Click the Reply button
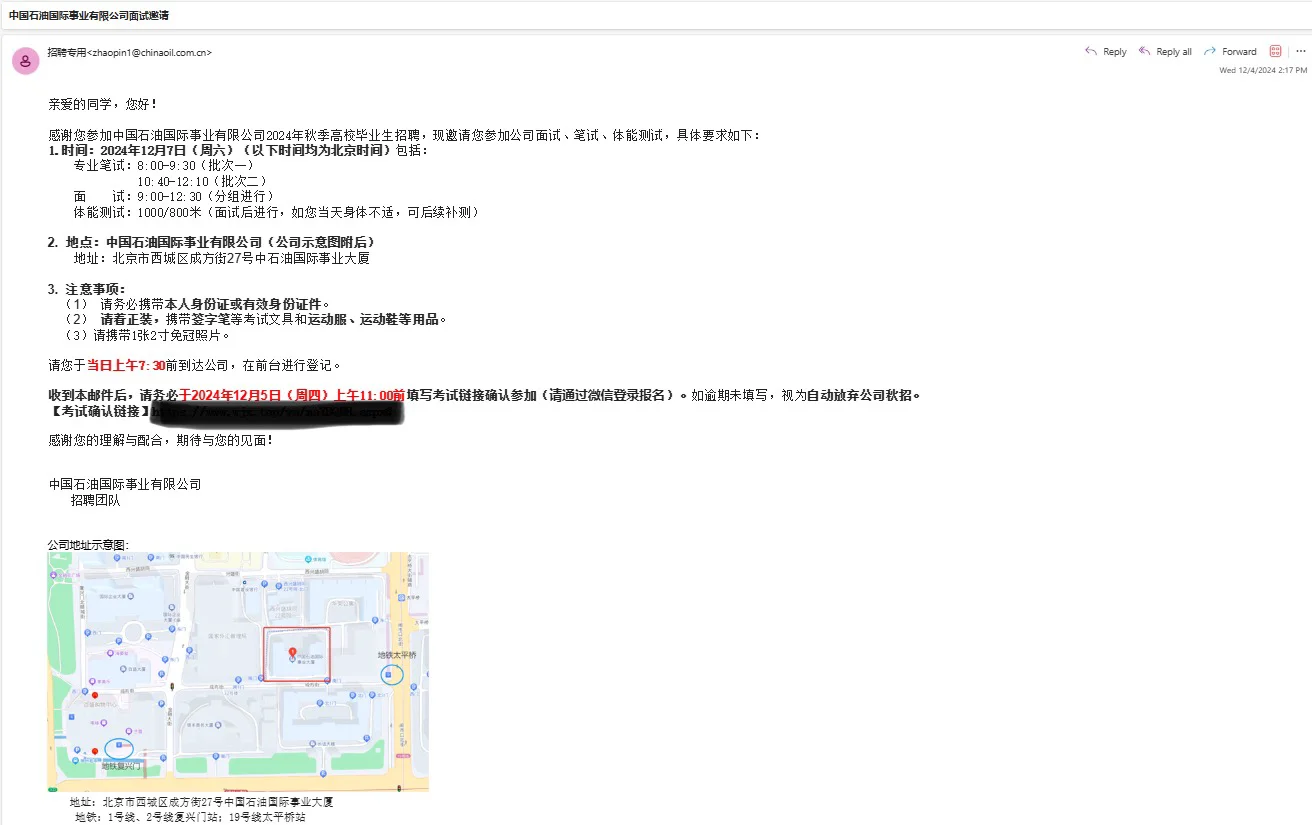The width and height of the screenshot is (1312, 825). 1106,52
